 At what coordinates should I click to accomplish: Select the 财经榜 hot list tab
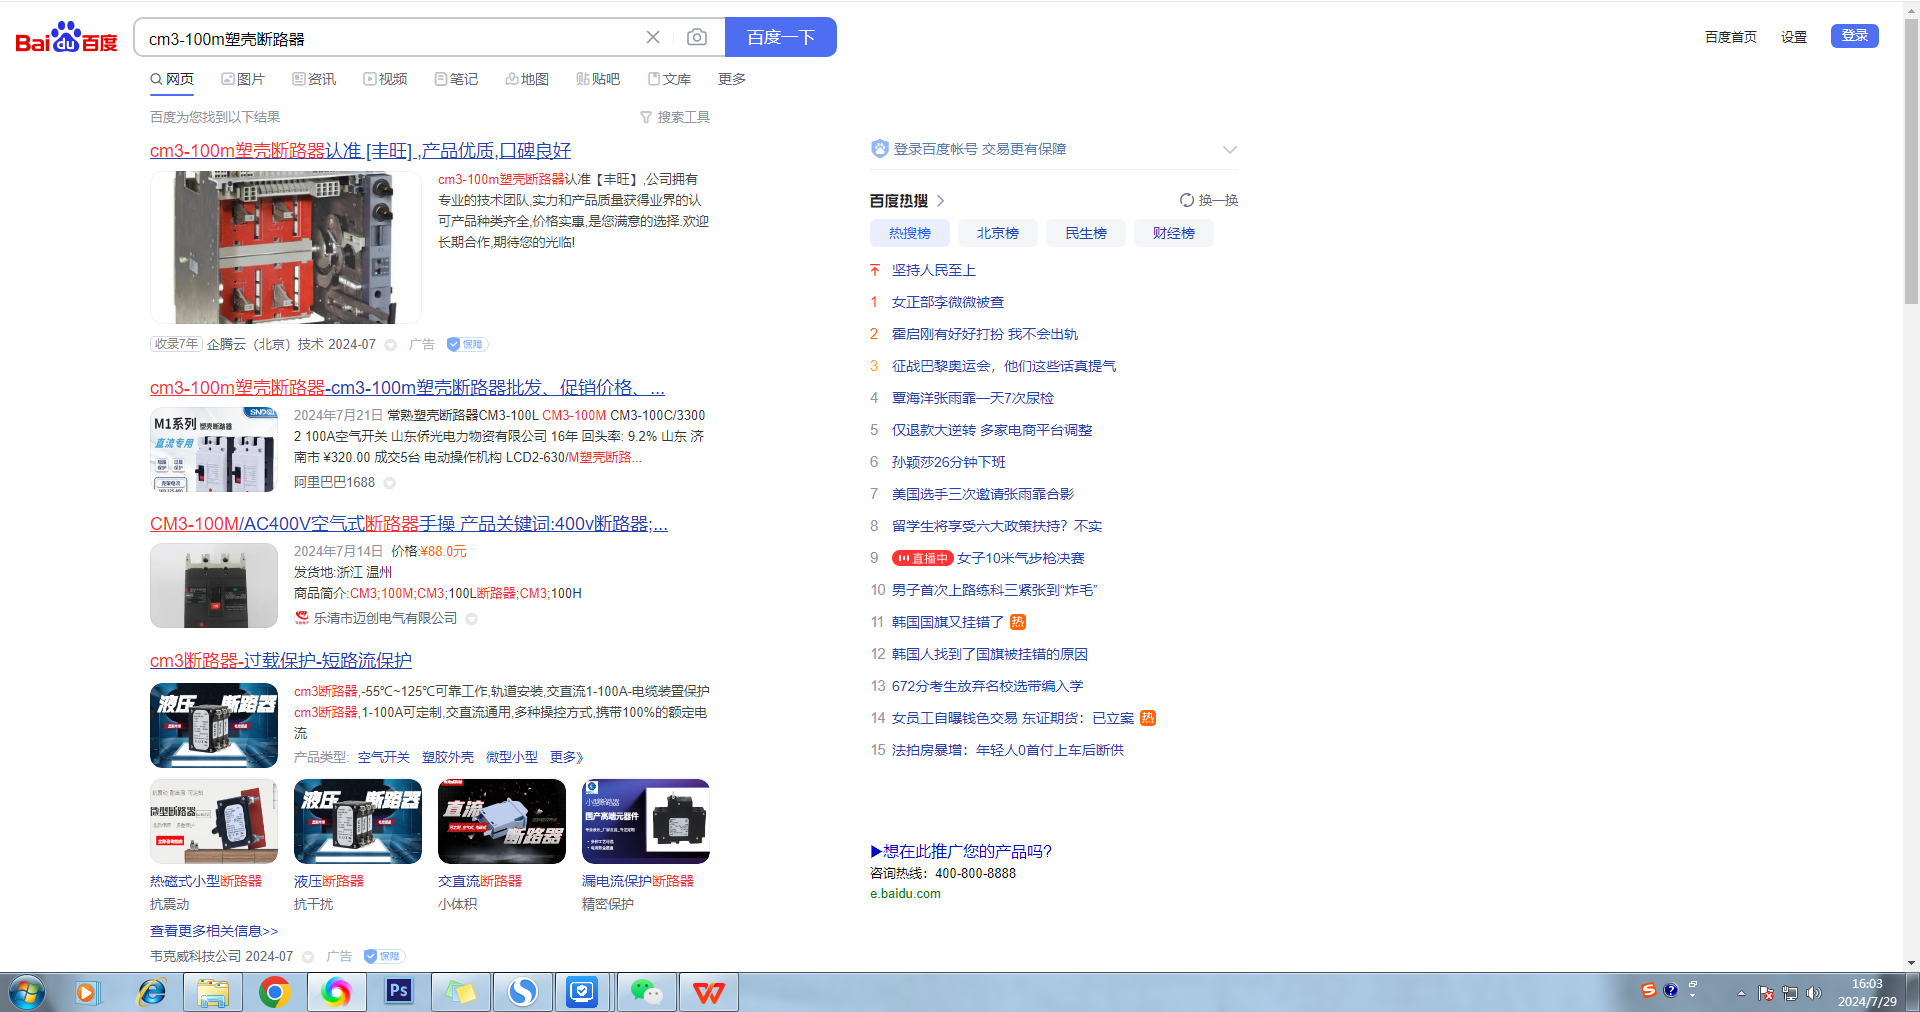click(1173, 233)
